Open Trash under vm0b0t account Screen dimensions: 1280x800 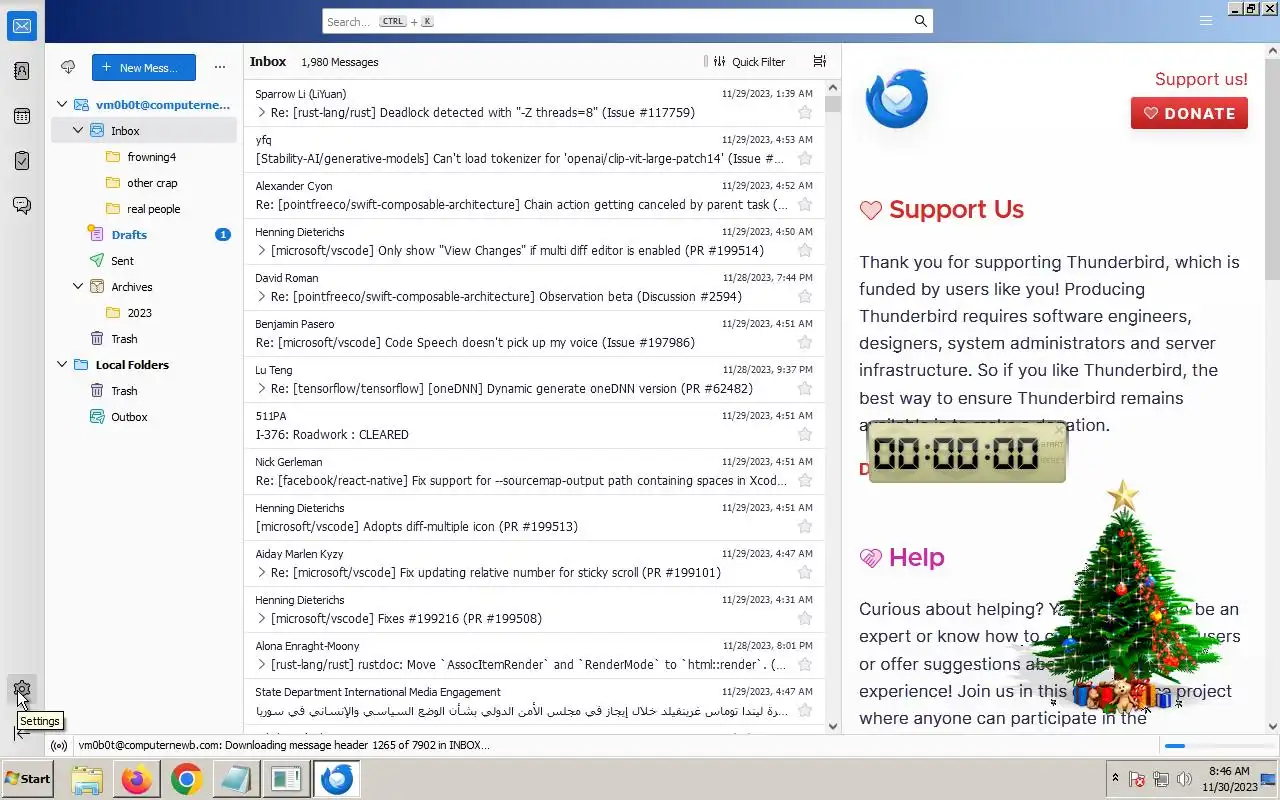coord(144,338)
